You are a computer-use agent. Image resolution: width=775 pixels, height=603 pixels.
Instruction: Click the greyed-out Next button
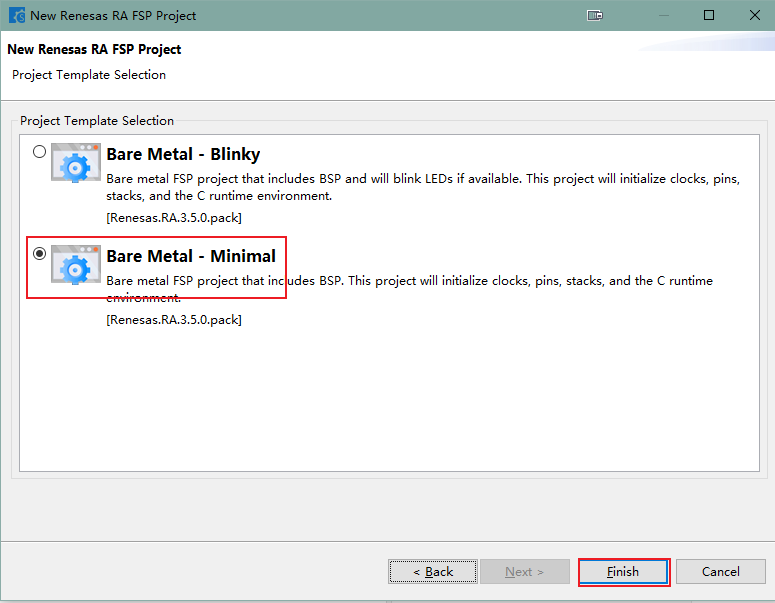pos(524,572)
